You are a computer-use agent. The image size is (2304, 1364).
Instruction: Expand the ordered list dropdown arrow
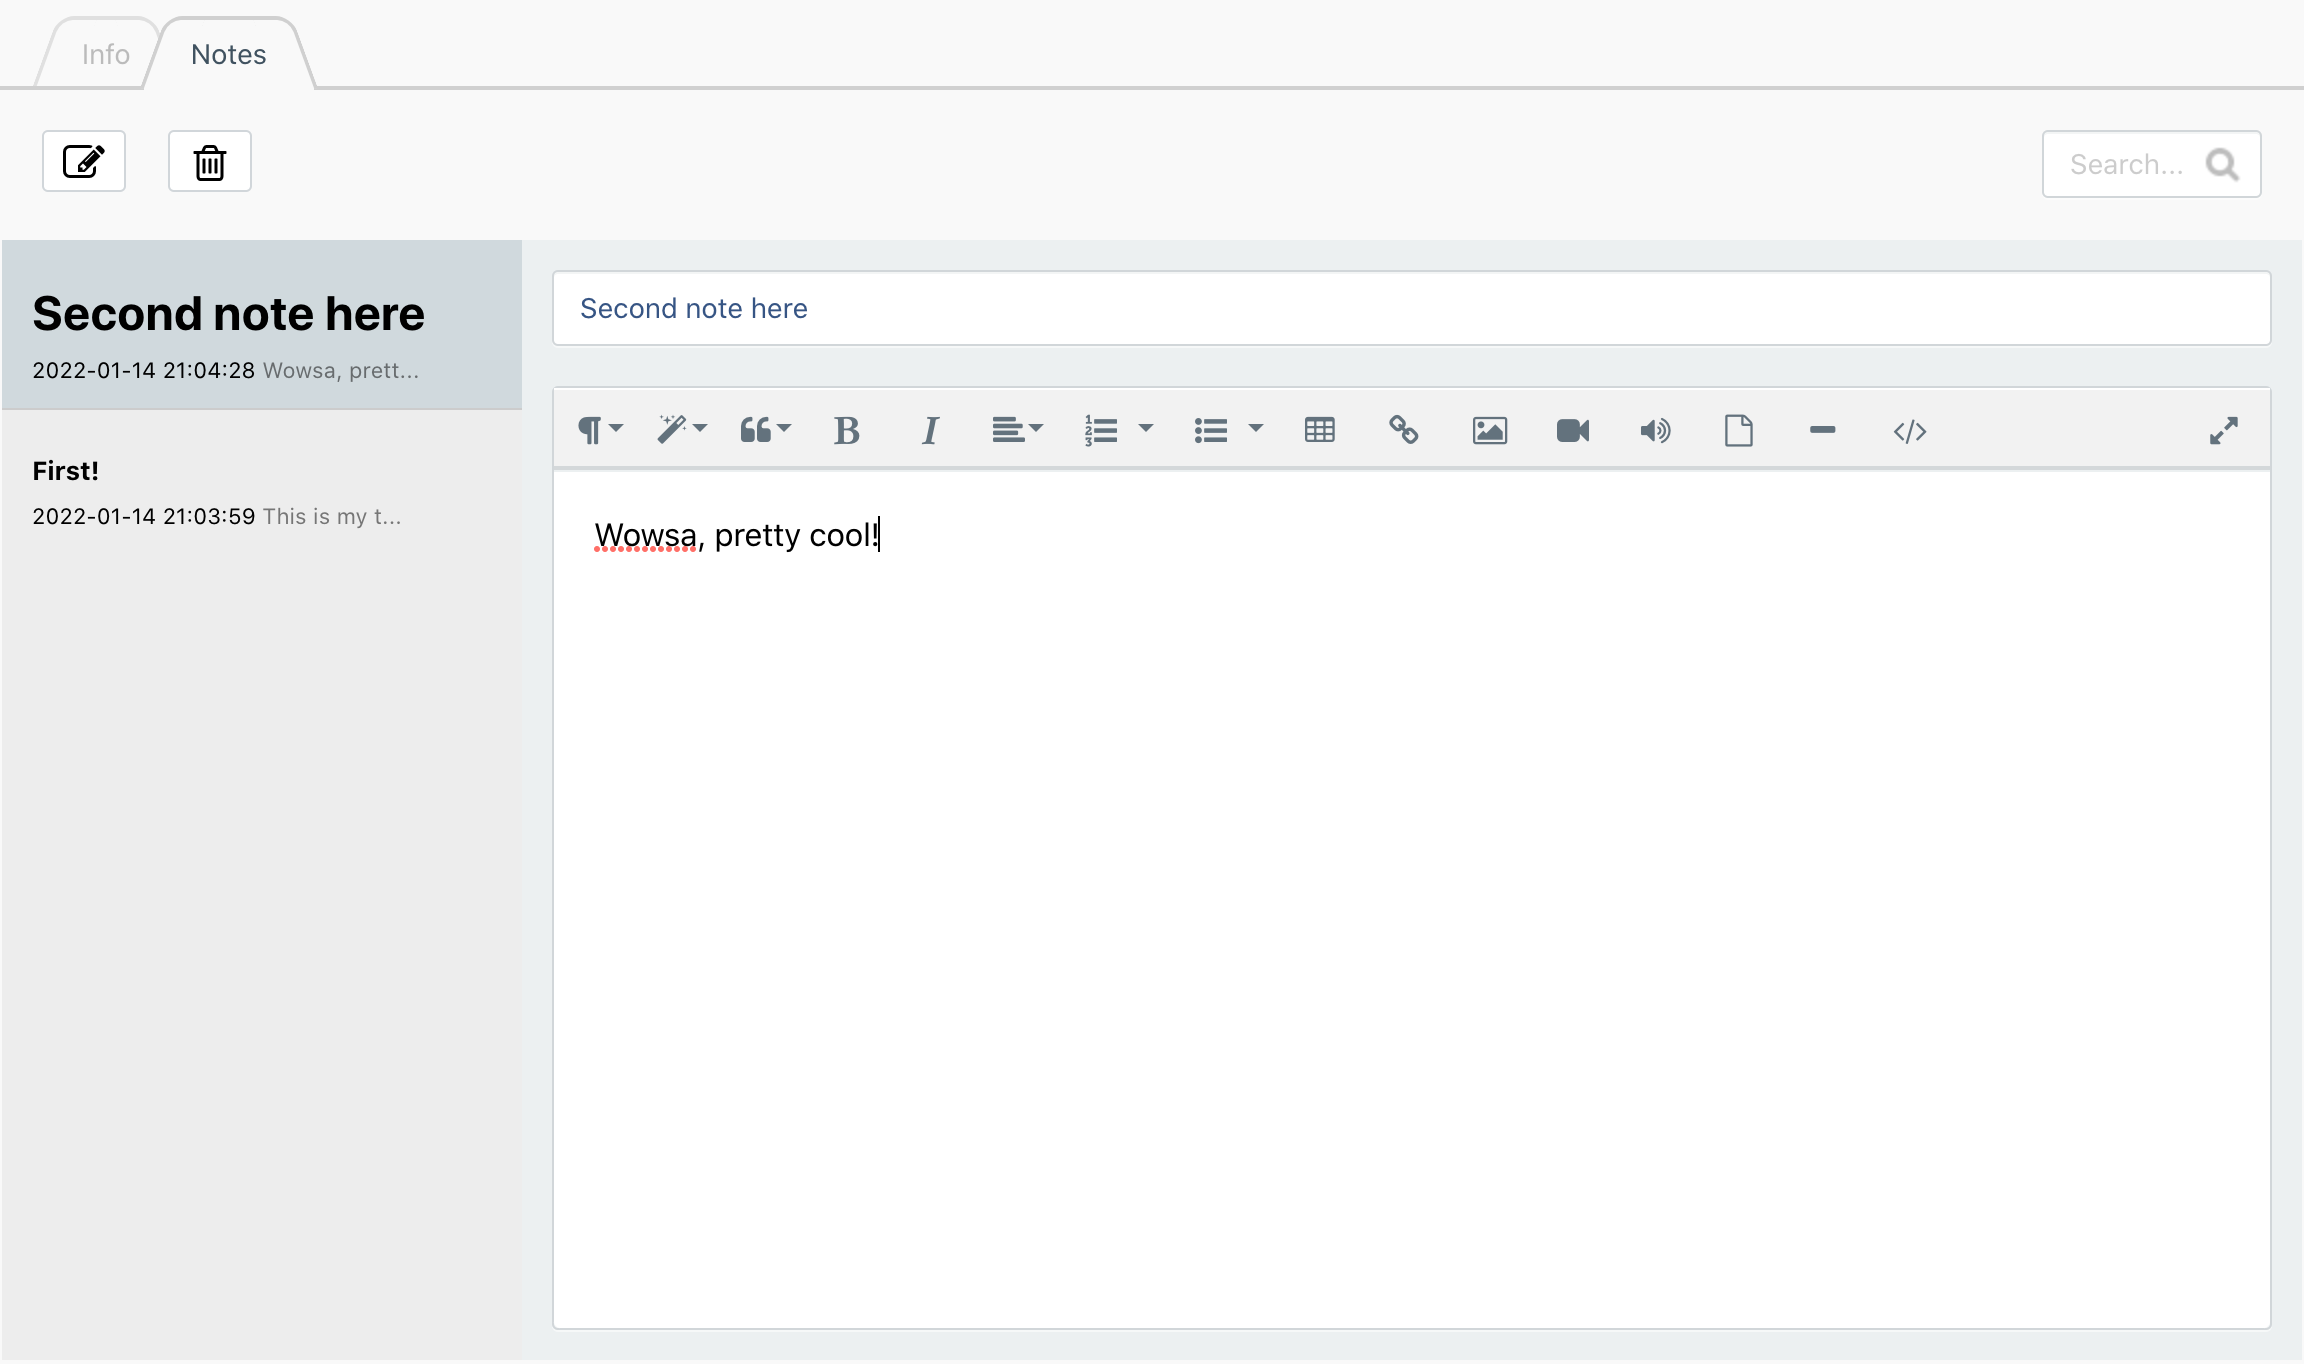[x=1146, y=428]
